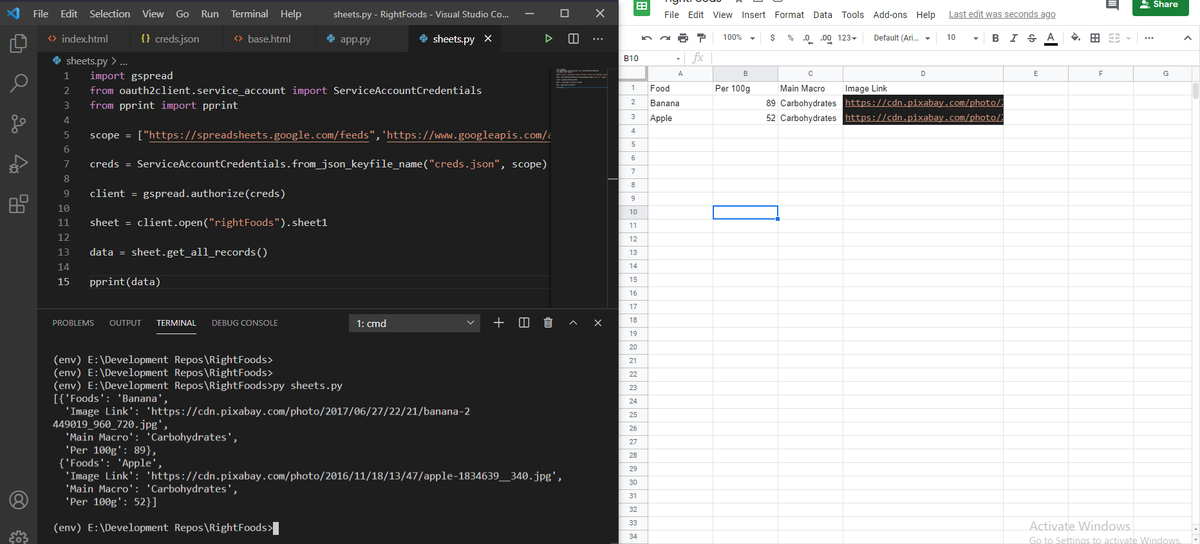Switch to DEBUG CONSOLE panel tab

(x=245, y=323)
